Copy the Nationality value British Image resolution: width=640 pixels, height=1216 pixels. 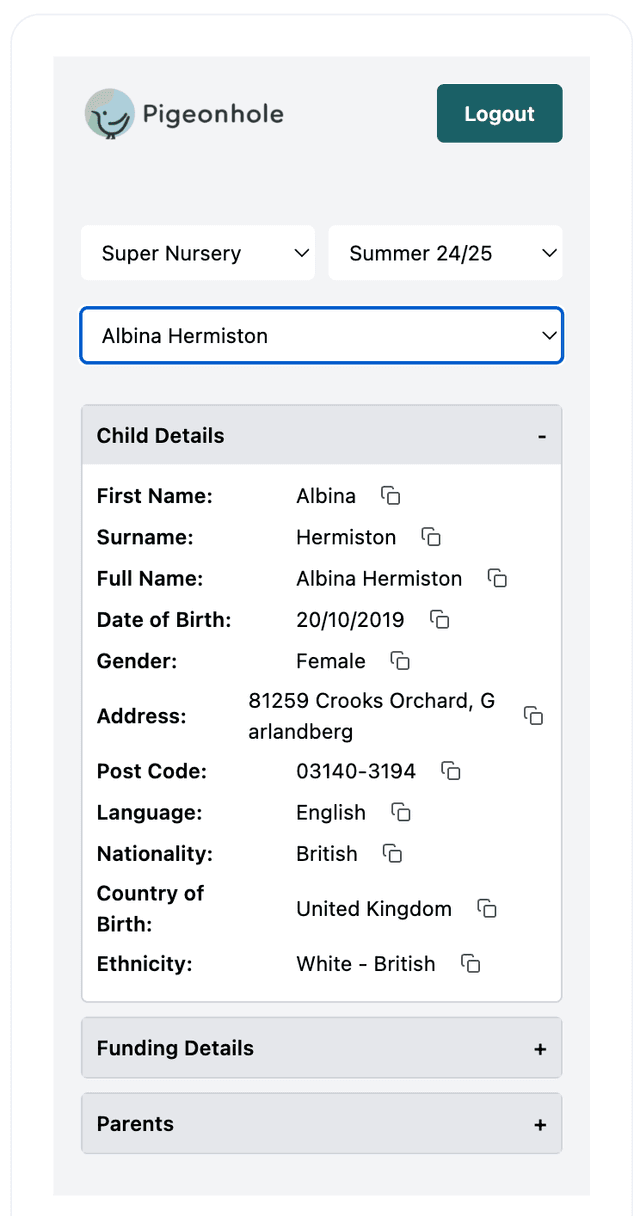(x=393, y=854)
